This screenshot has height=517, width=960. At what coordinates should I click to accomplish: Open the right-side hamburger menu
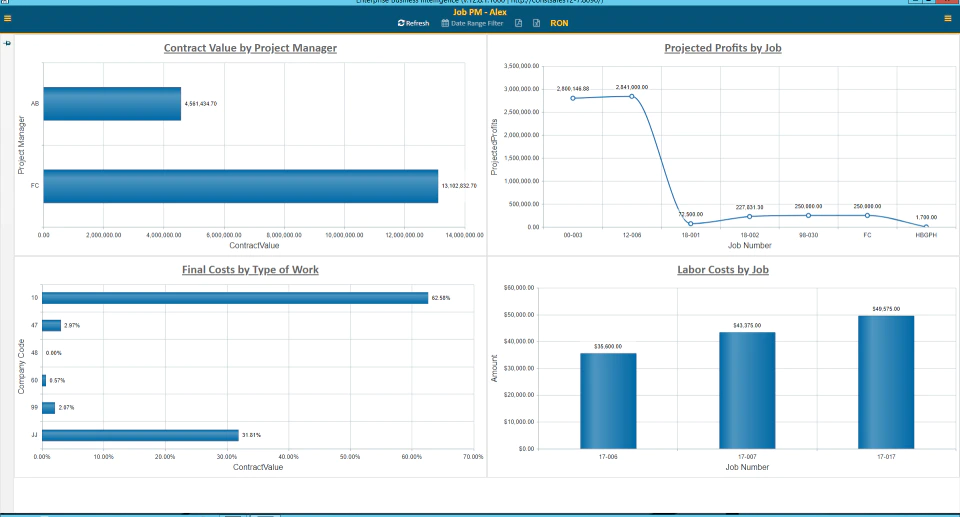point(948,18)
